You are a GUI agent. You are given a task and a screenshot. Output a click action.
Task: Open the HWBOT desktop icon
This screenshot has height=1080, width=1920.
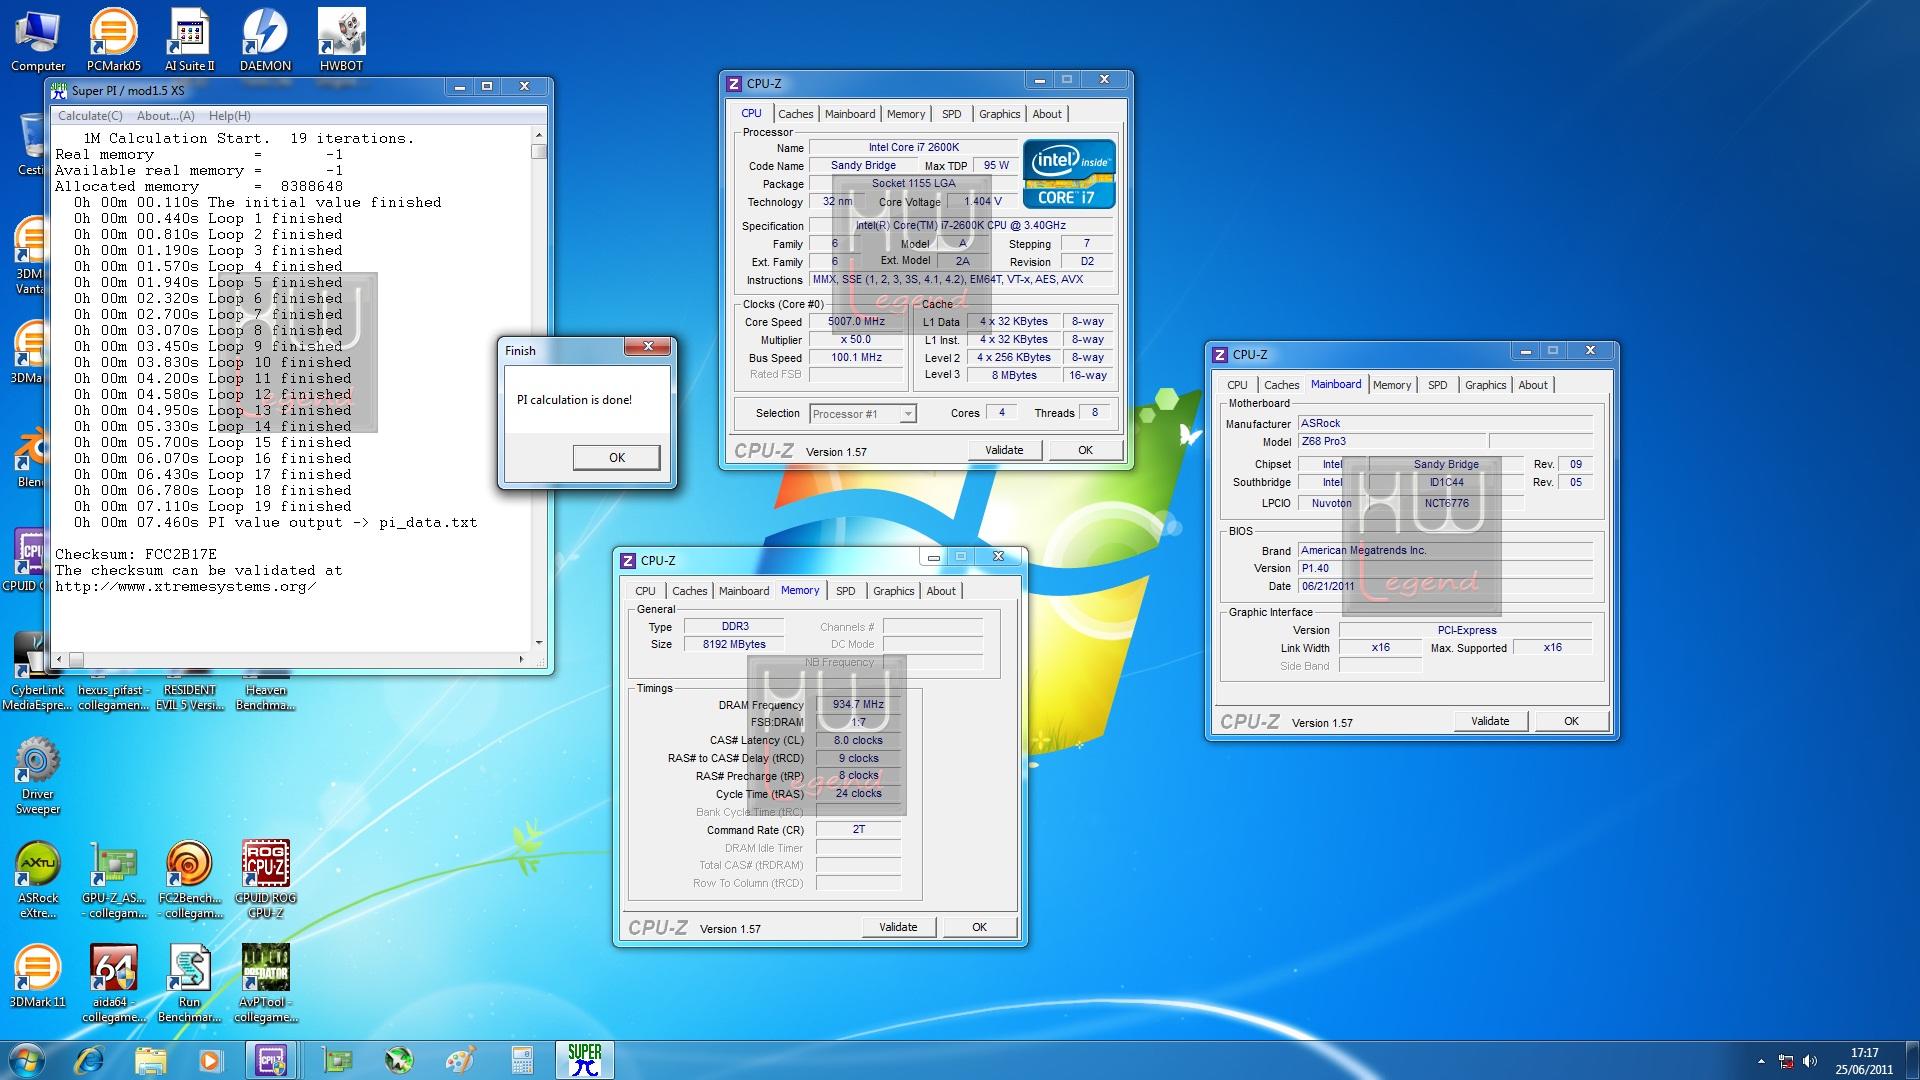pyautogui.click(x=341, y=40)
